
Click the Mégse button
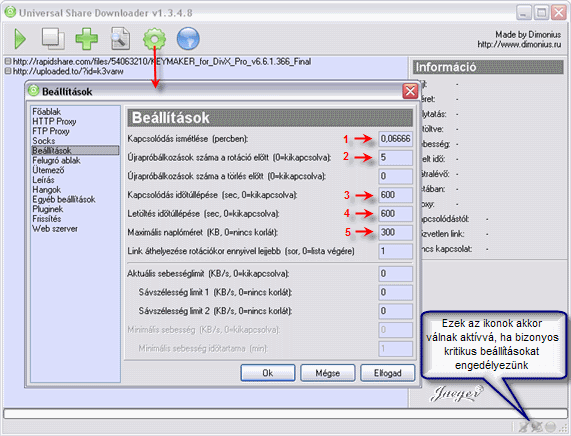coord(327,373)
